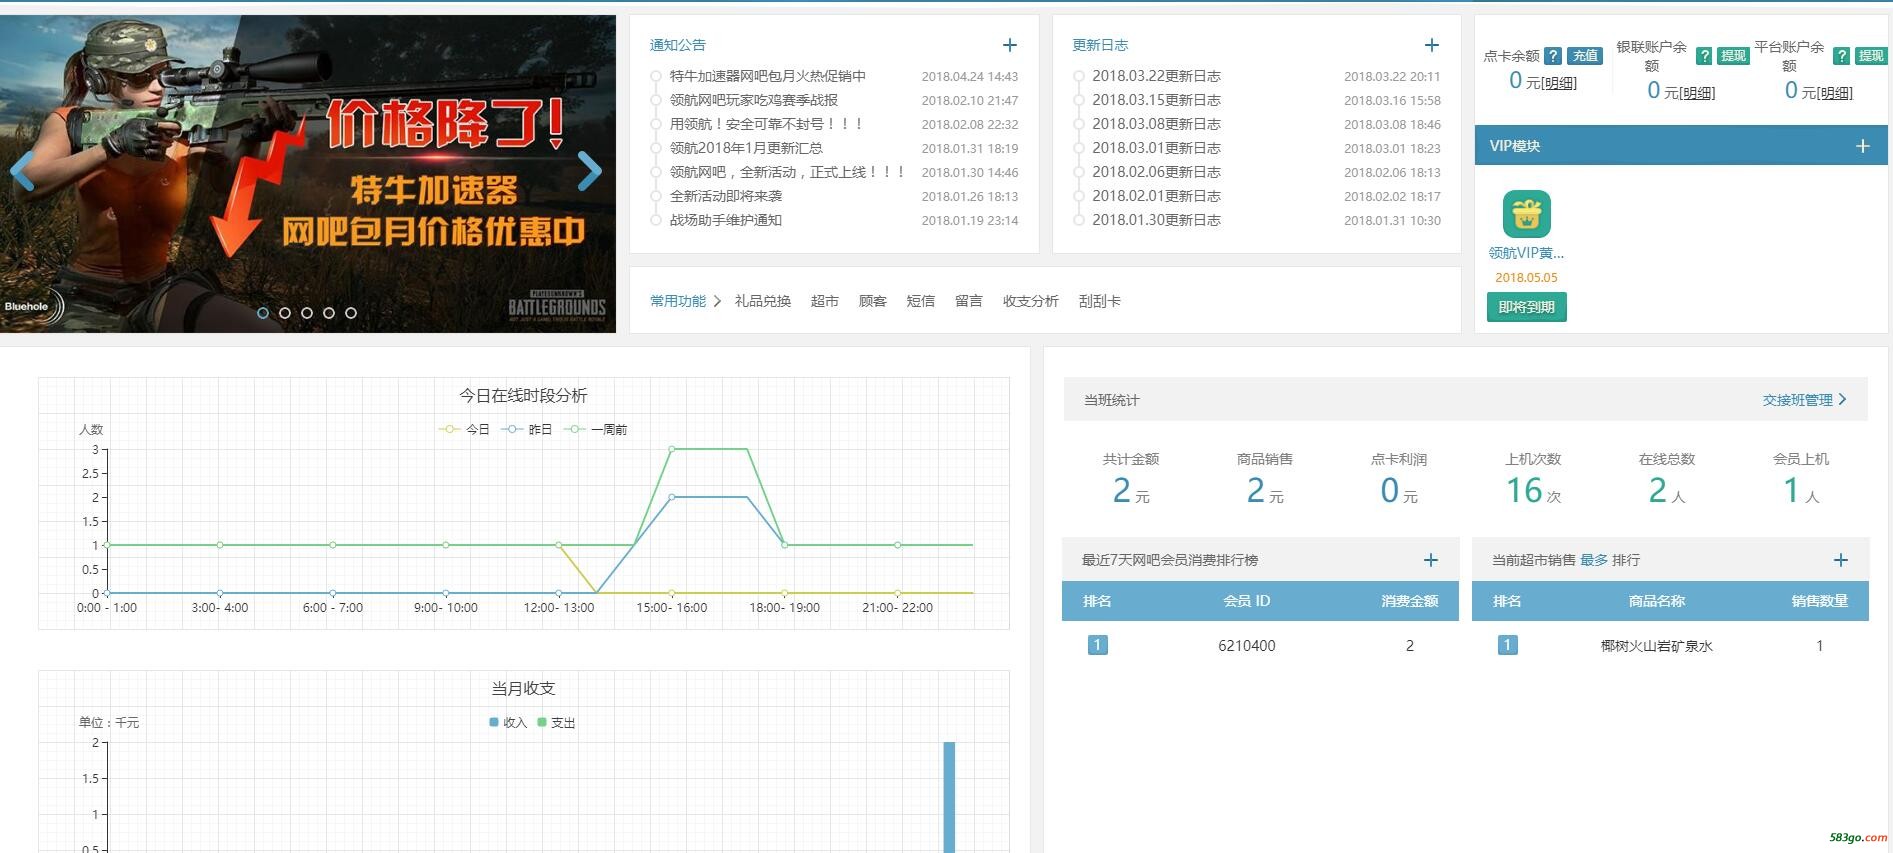
Task: Click 上机次数 value 16
Action: click(1524, 490)
